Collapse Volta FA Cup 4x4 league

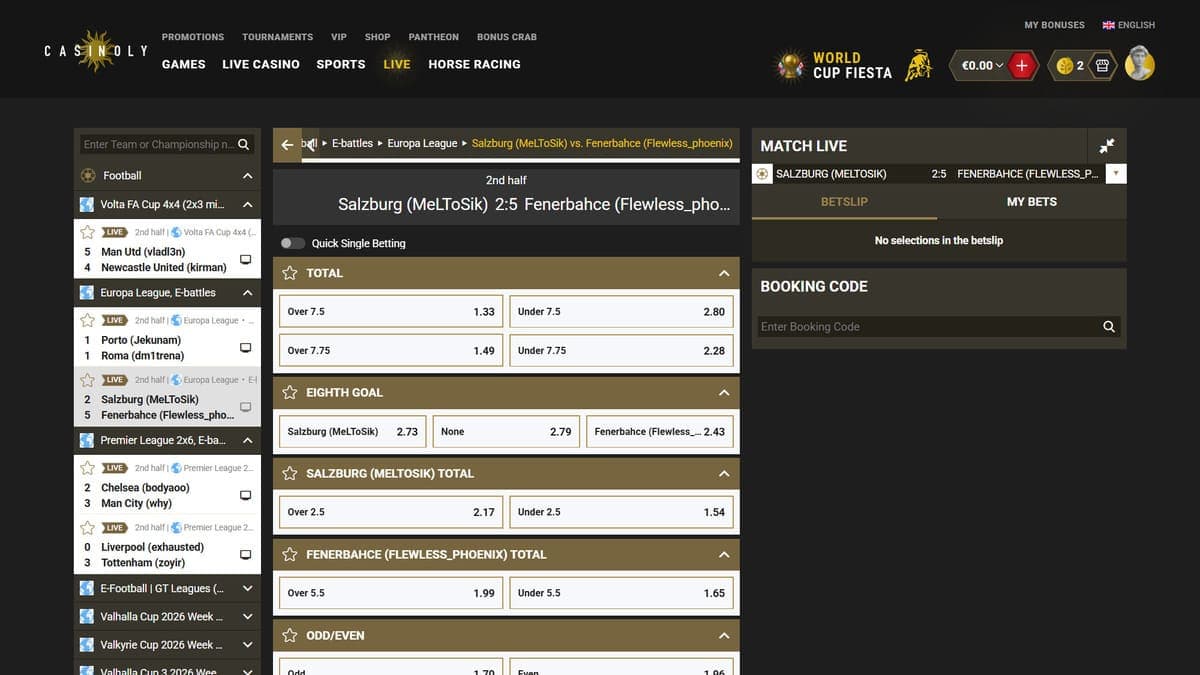point(248,205)
